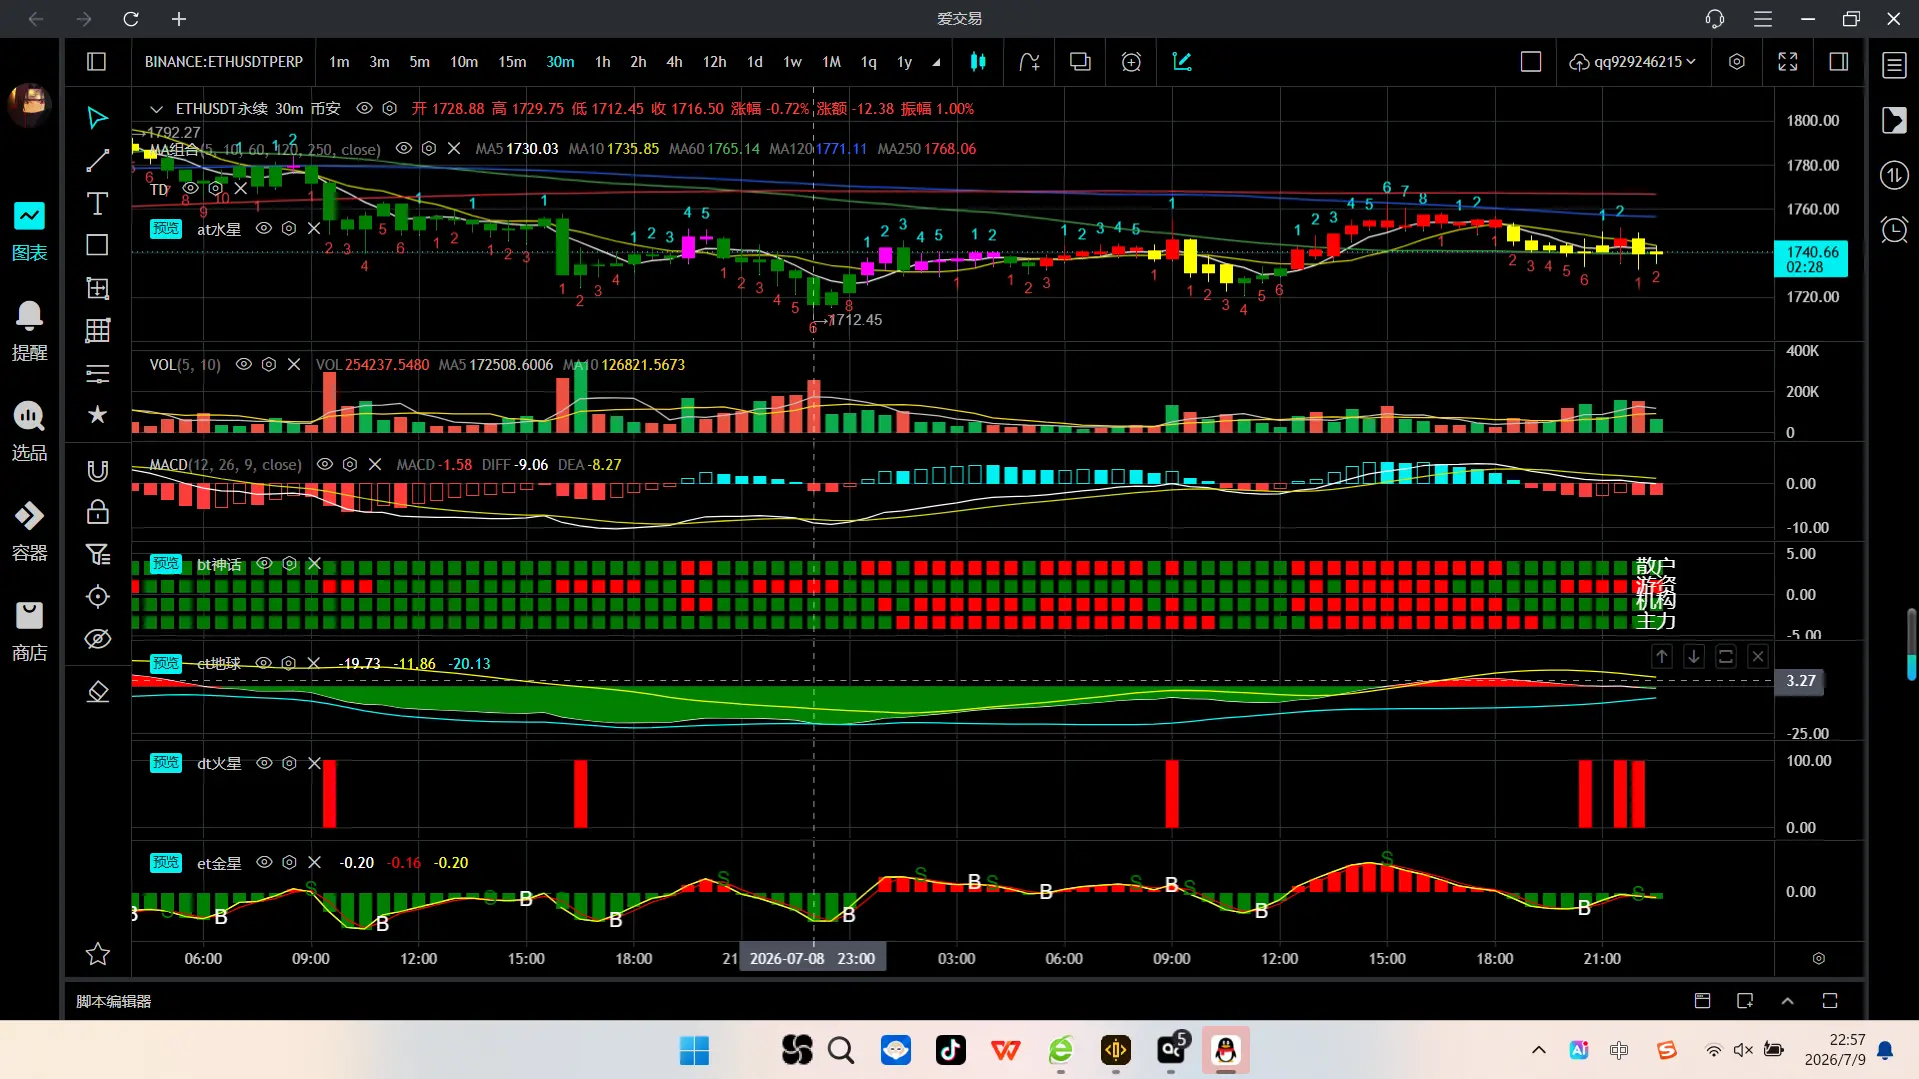Toggle visibility of the MACD indicator
The width and height of the screenshot is (1919, 1079).
tap(324, 465)
